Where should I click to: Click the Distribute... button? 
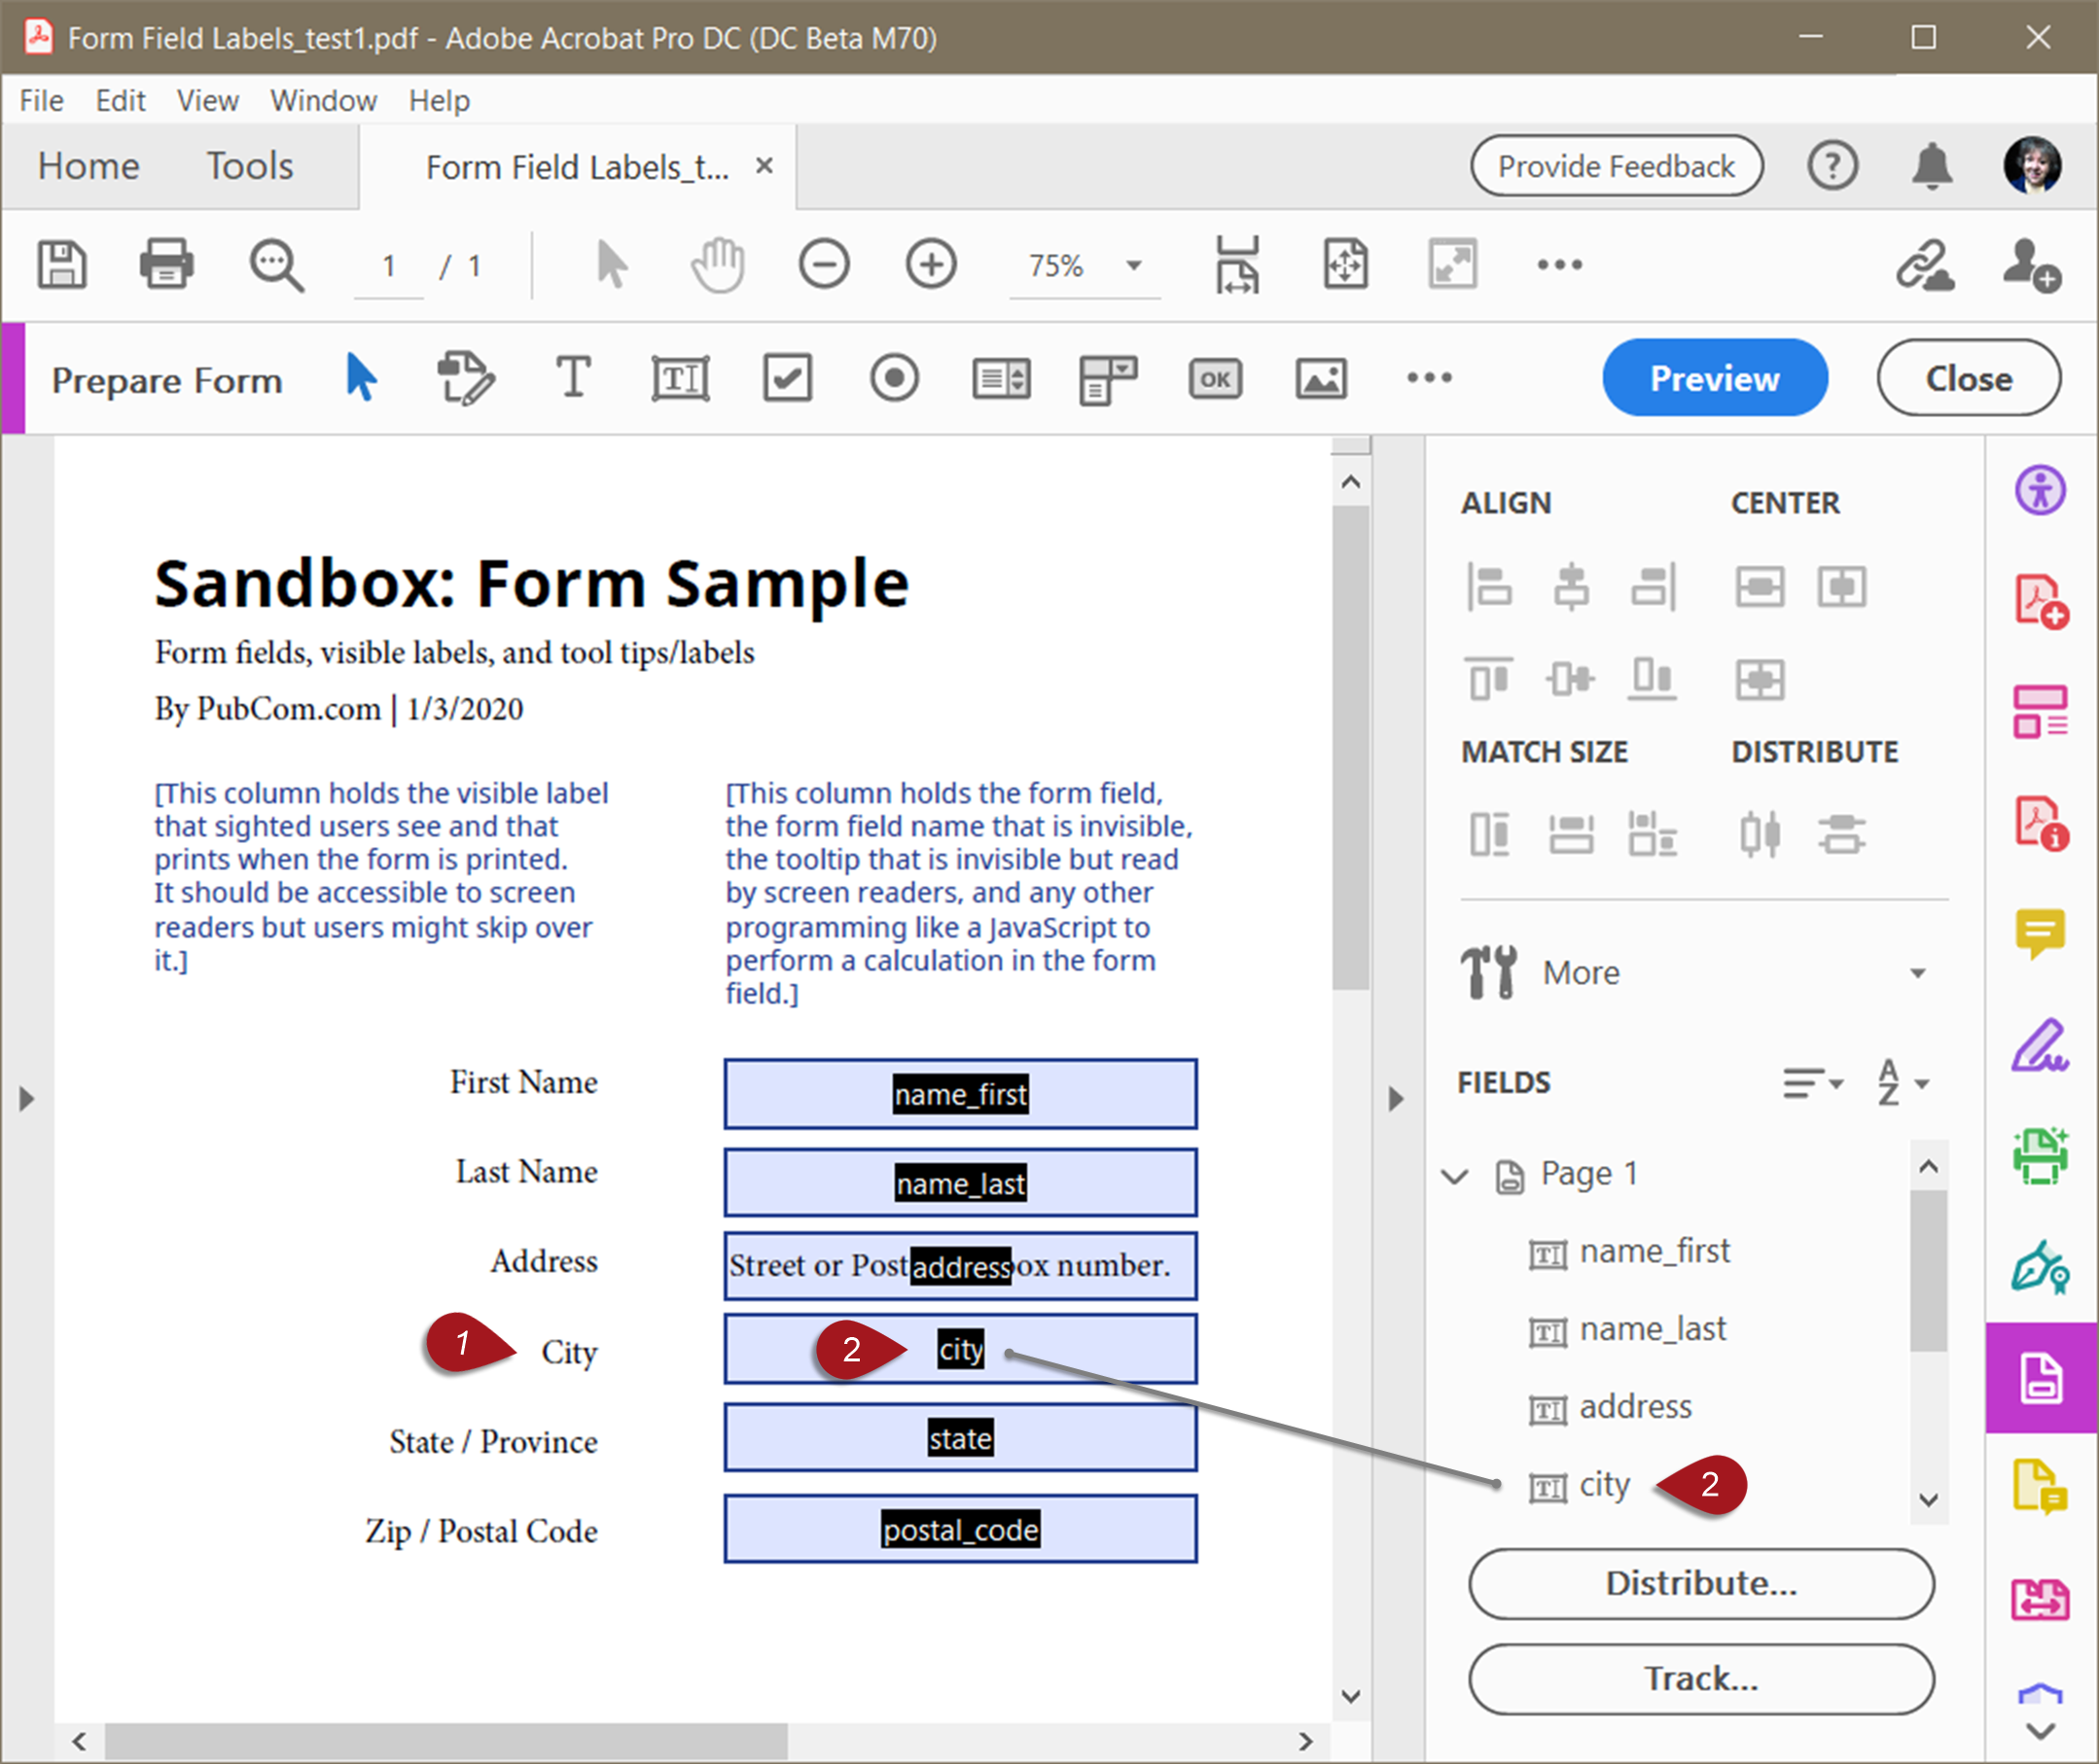[x=1701, y=1583]
